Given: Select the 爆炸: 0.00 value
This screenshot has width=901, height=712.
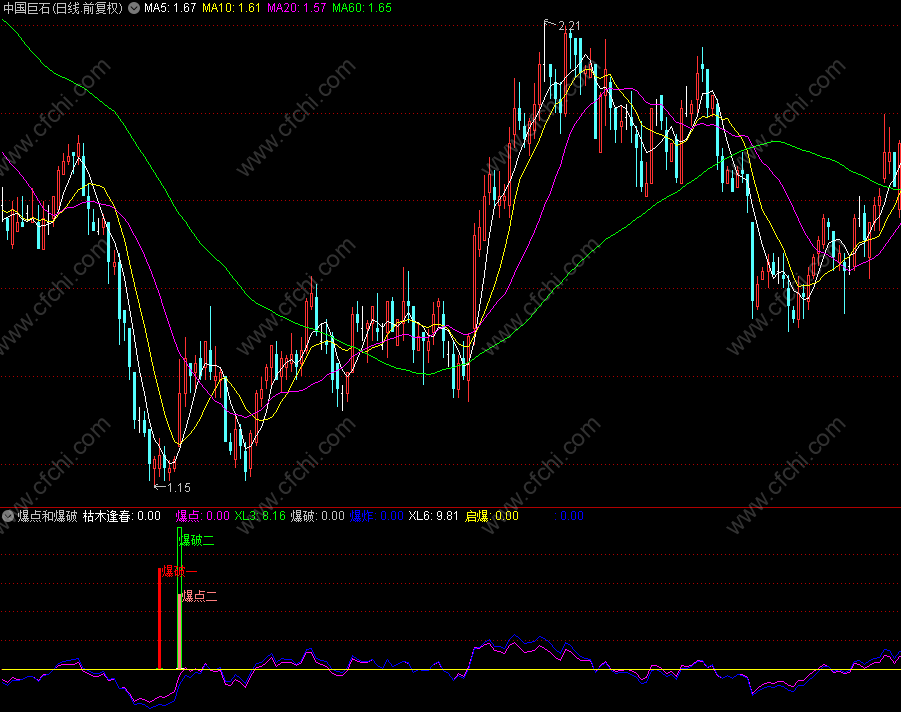Looking at the screenshot, I should tap(376, 516).
